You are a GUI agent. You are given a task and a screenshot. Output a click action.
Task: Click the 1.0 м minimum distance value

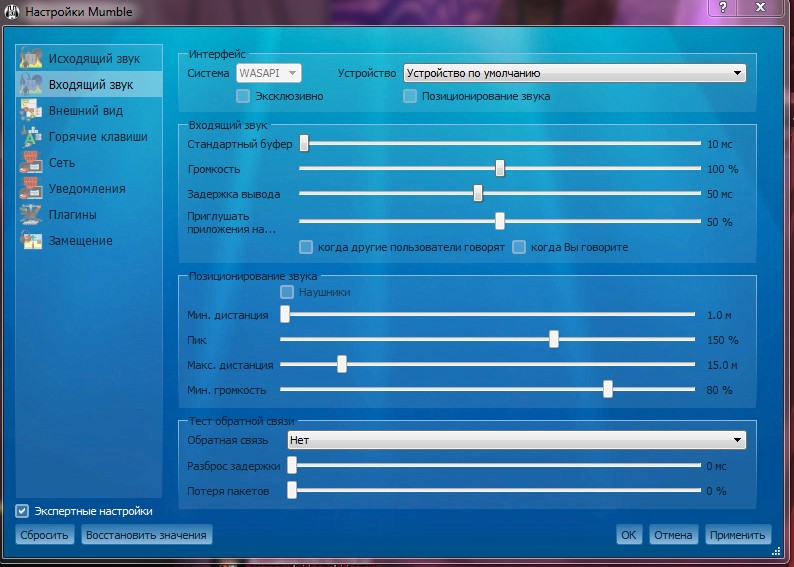719,315
